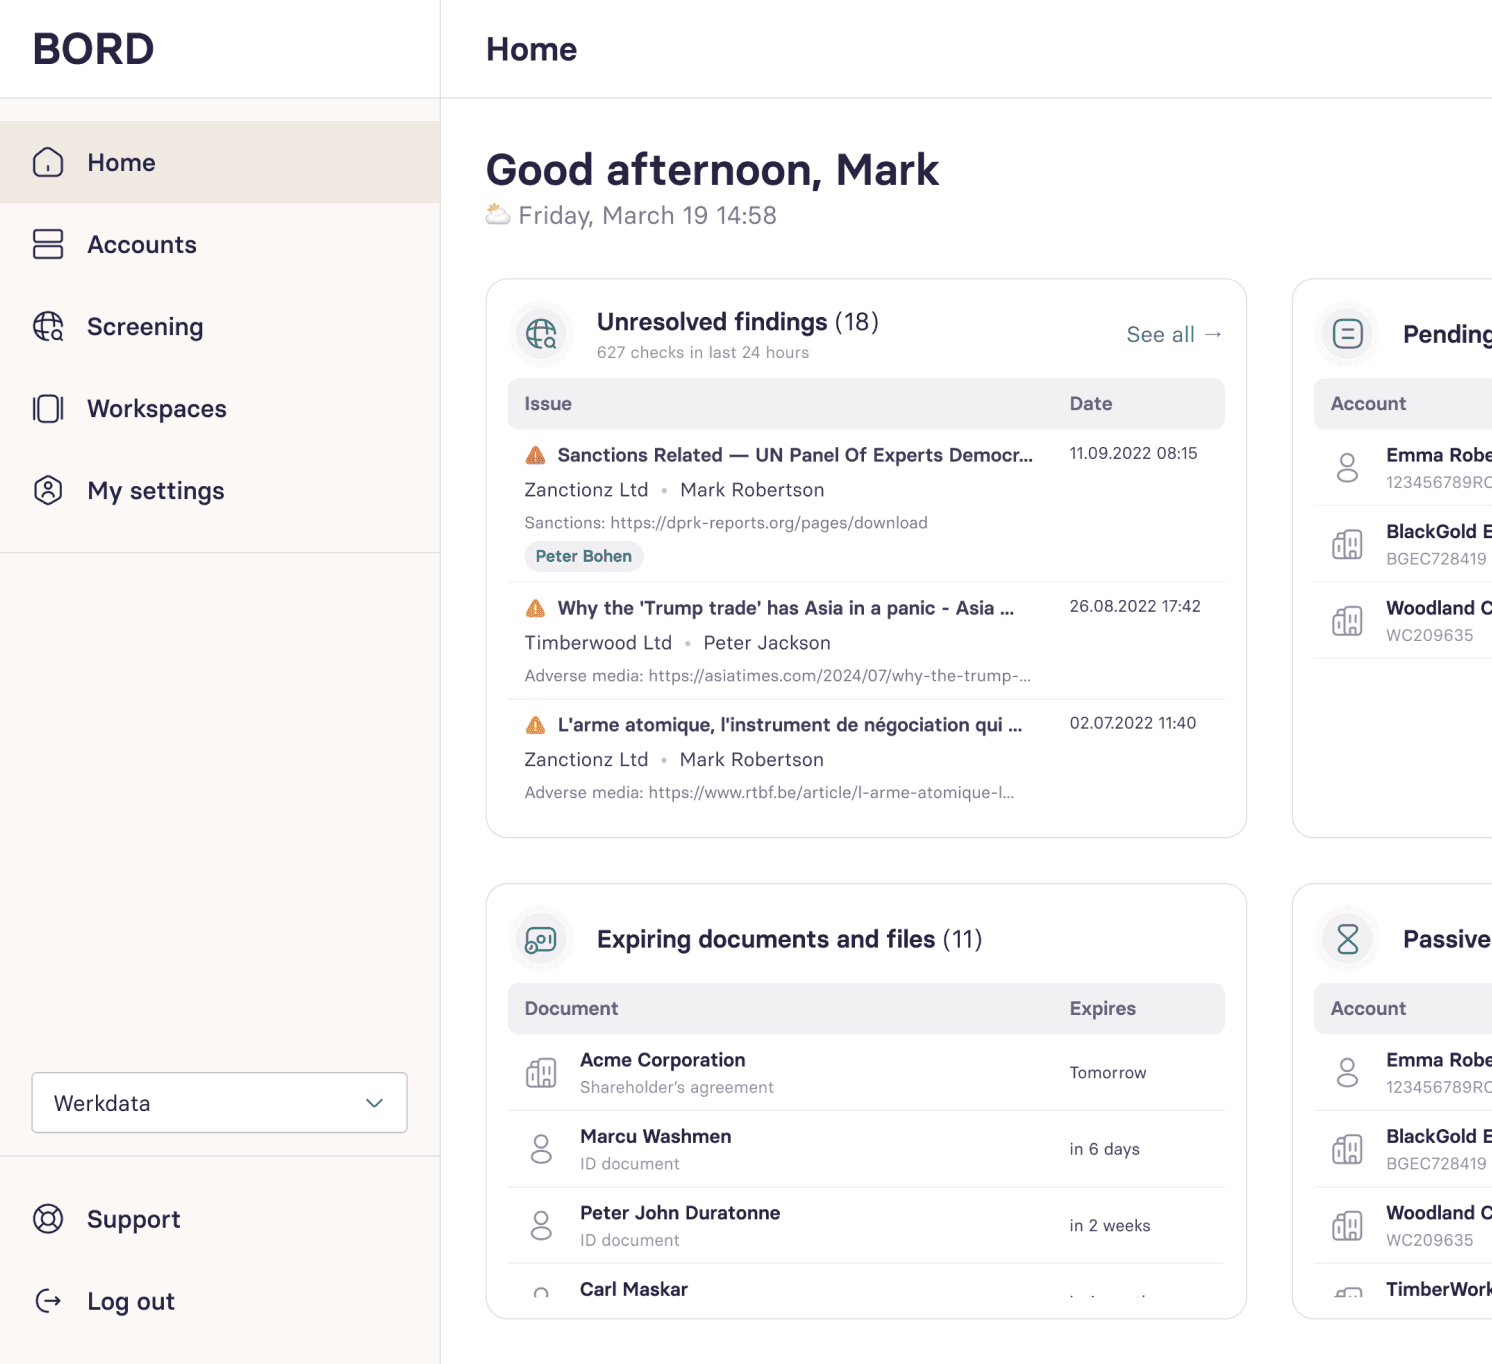Open Screening from the sidebar
This screenshot has width=1492, height=1364.
click(220, 326)
